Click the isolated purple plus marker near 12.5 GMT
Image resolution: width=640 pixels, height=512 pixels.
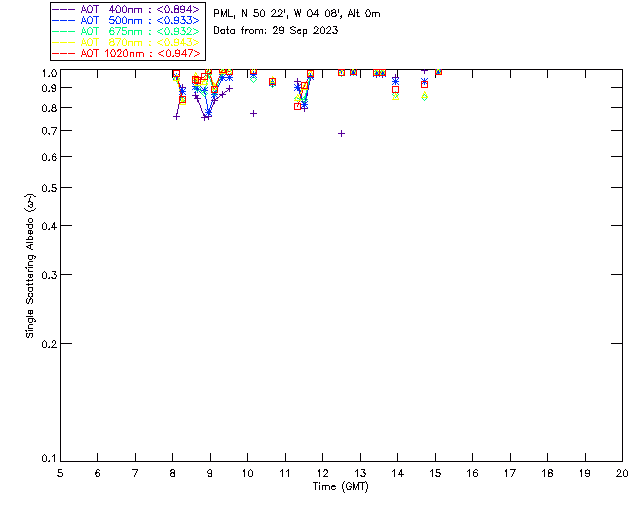(x=342, y=133)
